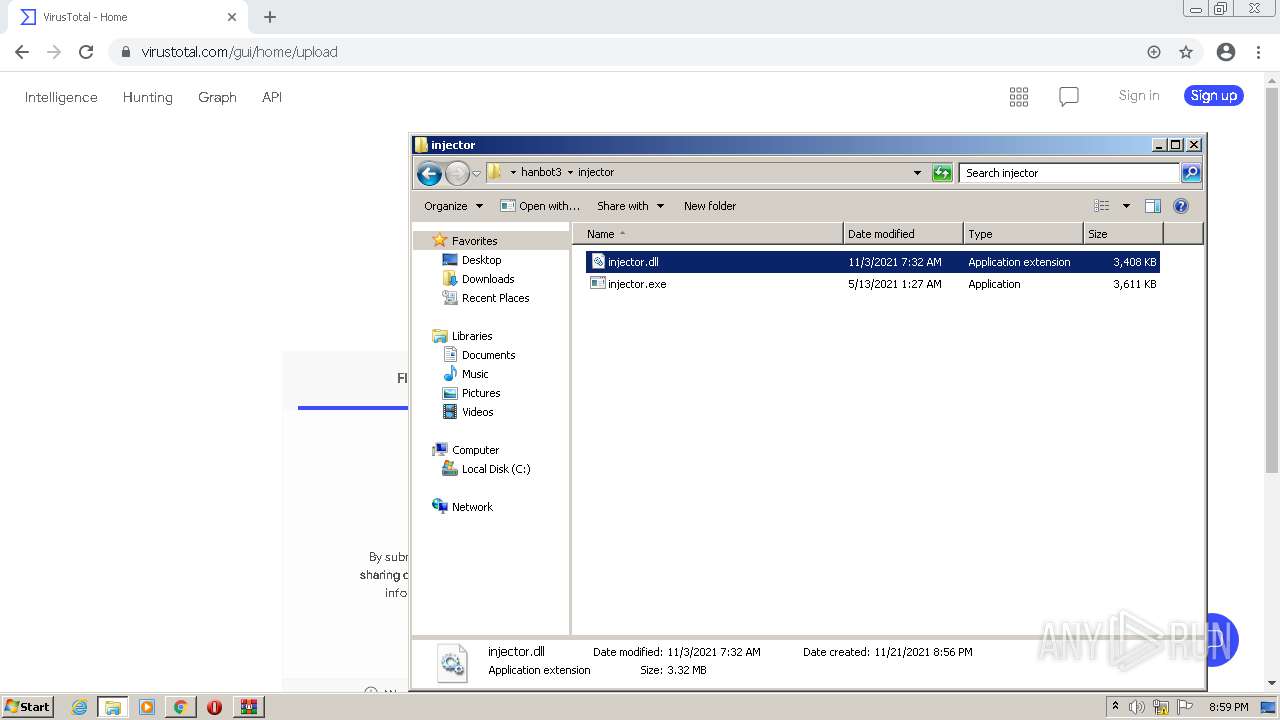This screenshot has height=720, width=1280.
Task: Click Open with... button
Action: pos(540,206)
